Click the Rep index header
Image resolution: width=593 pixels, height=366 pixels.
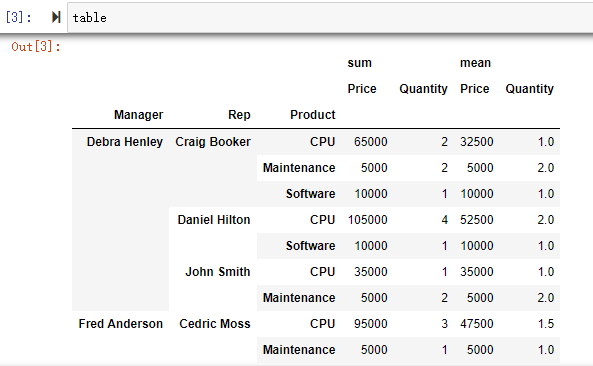(239, 115)
